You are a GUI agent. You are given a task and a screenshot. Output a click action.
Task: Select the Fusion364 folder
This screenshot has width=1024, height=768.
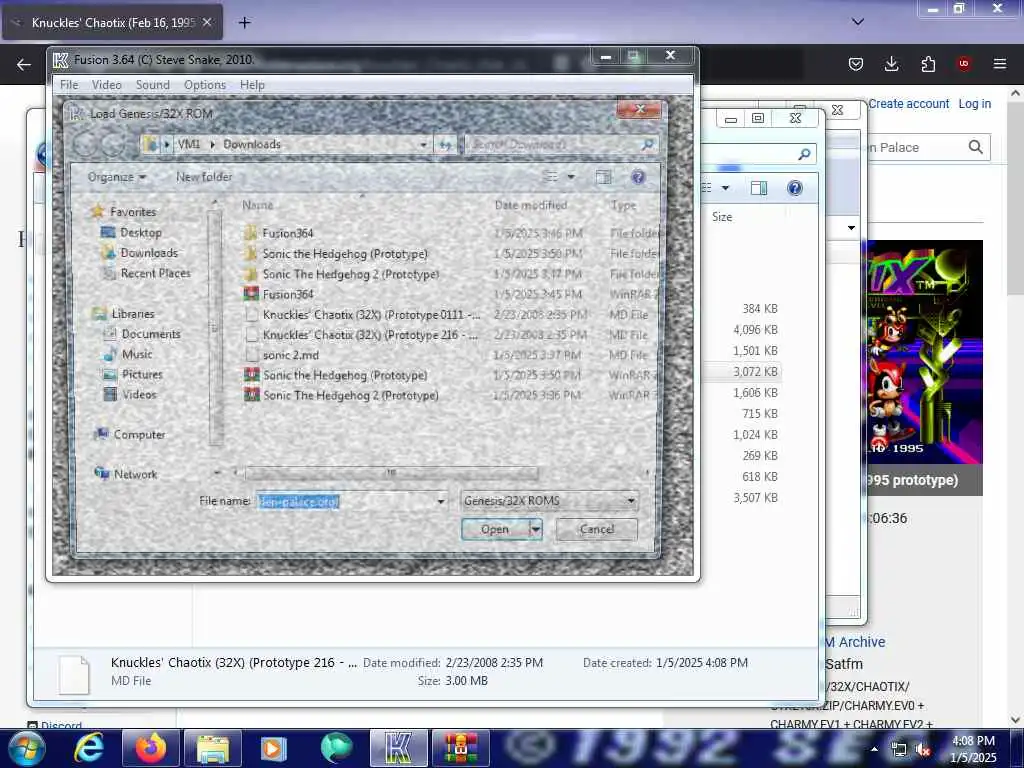click(x=279, y=233)
